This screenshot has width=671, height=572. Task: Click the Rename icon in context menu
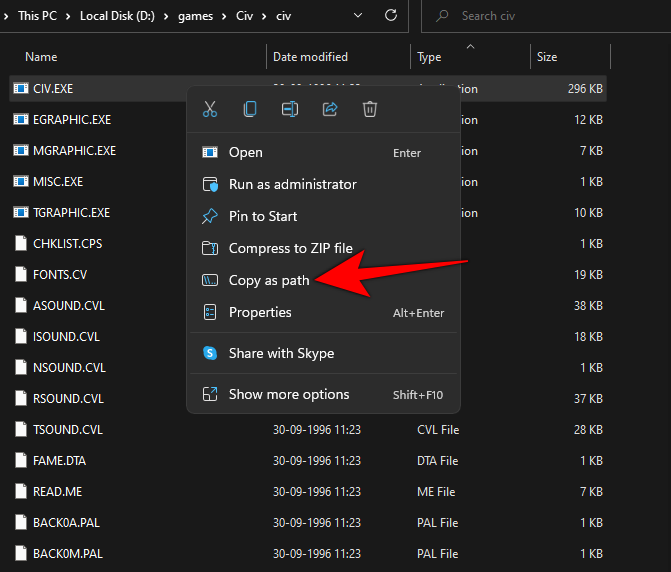tap(290, 109)
